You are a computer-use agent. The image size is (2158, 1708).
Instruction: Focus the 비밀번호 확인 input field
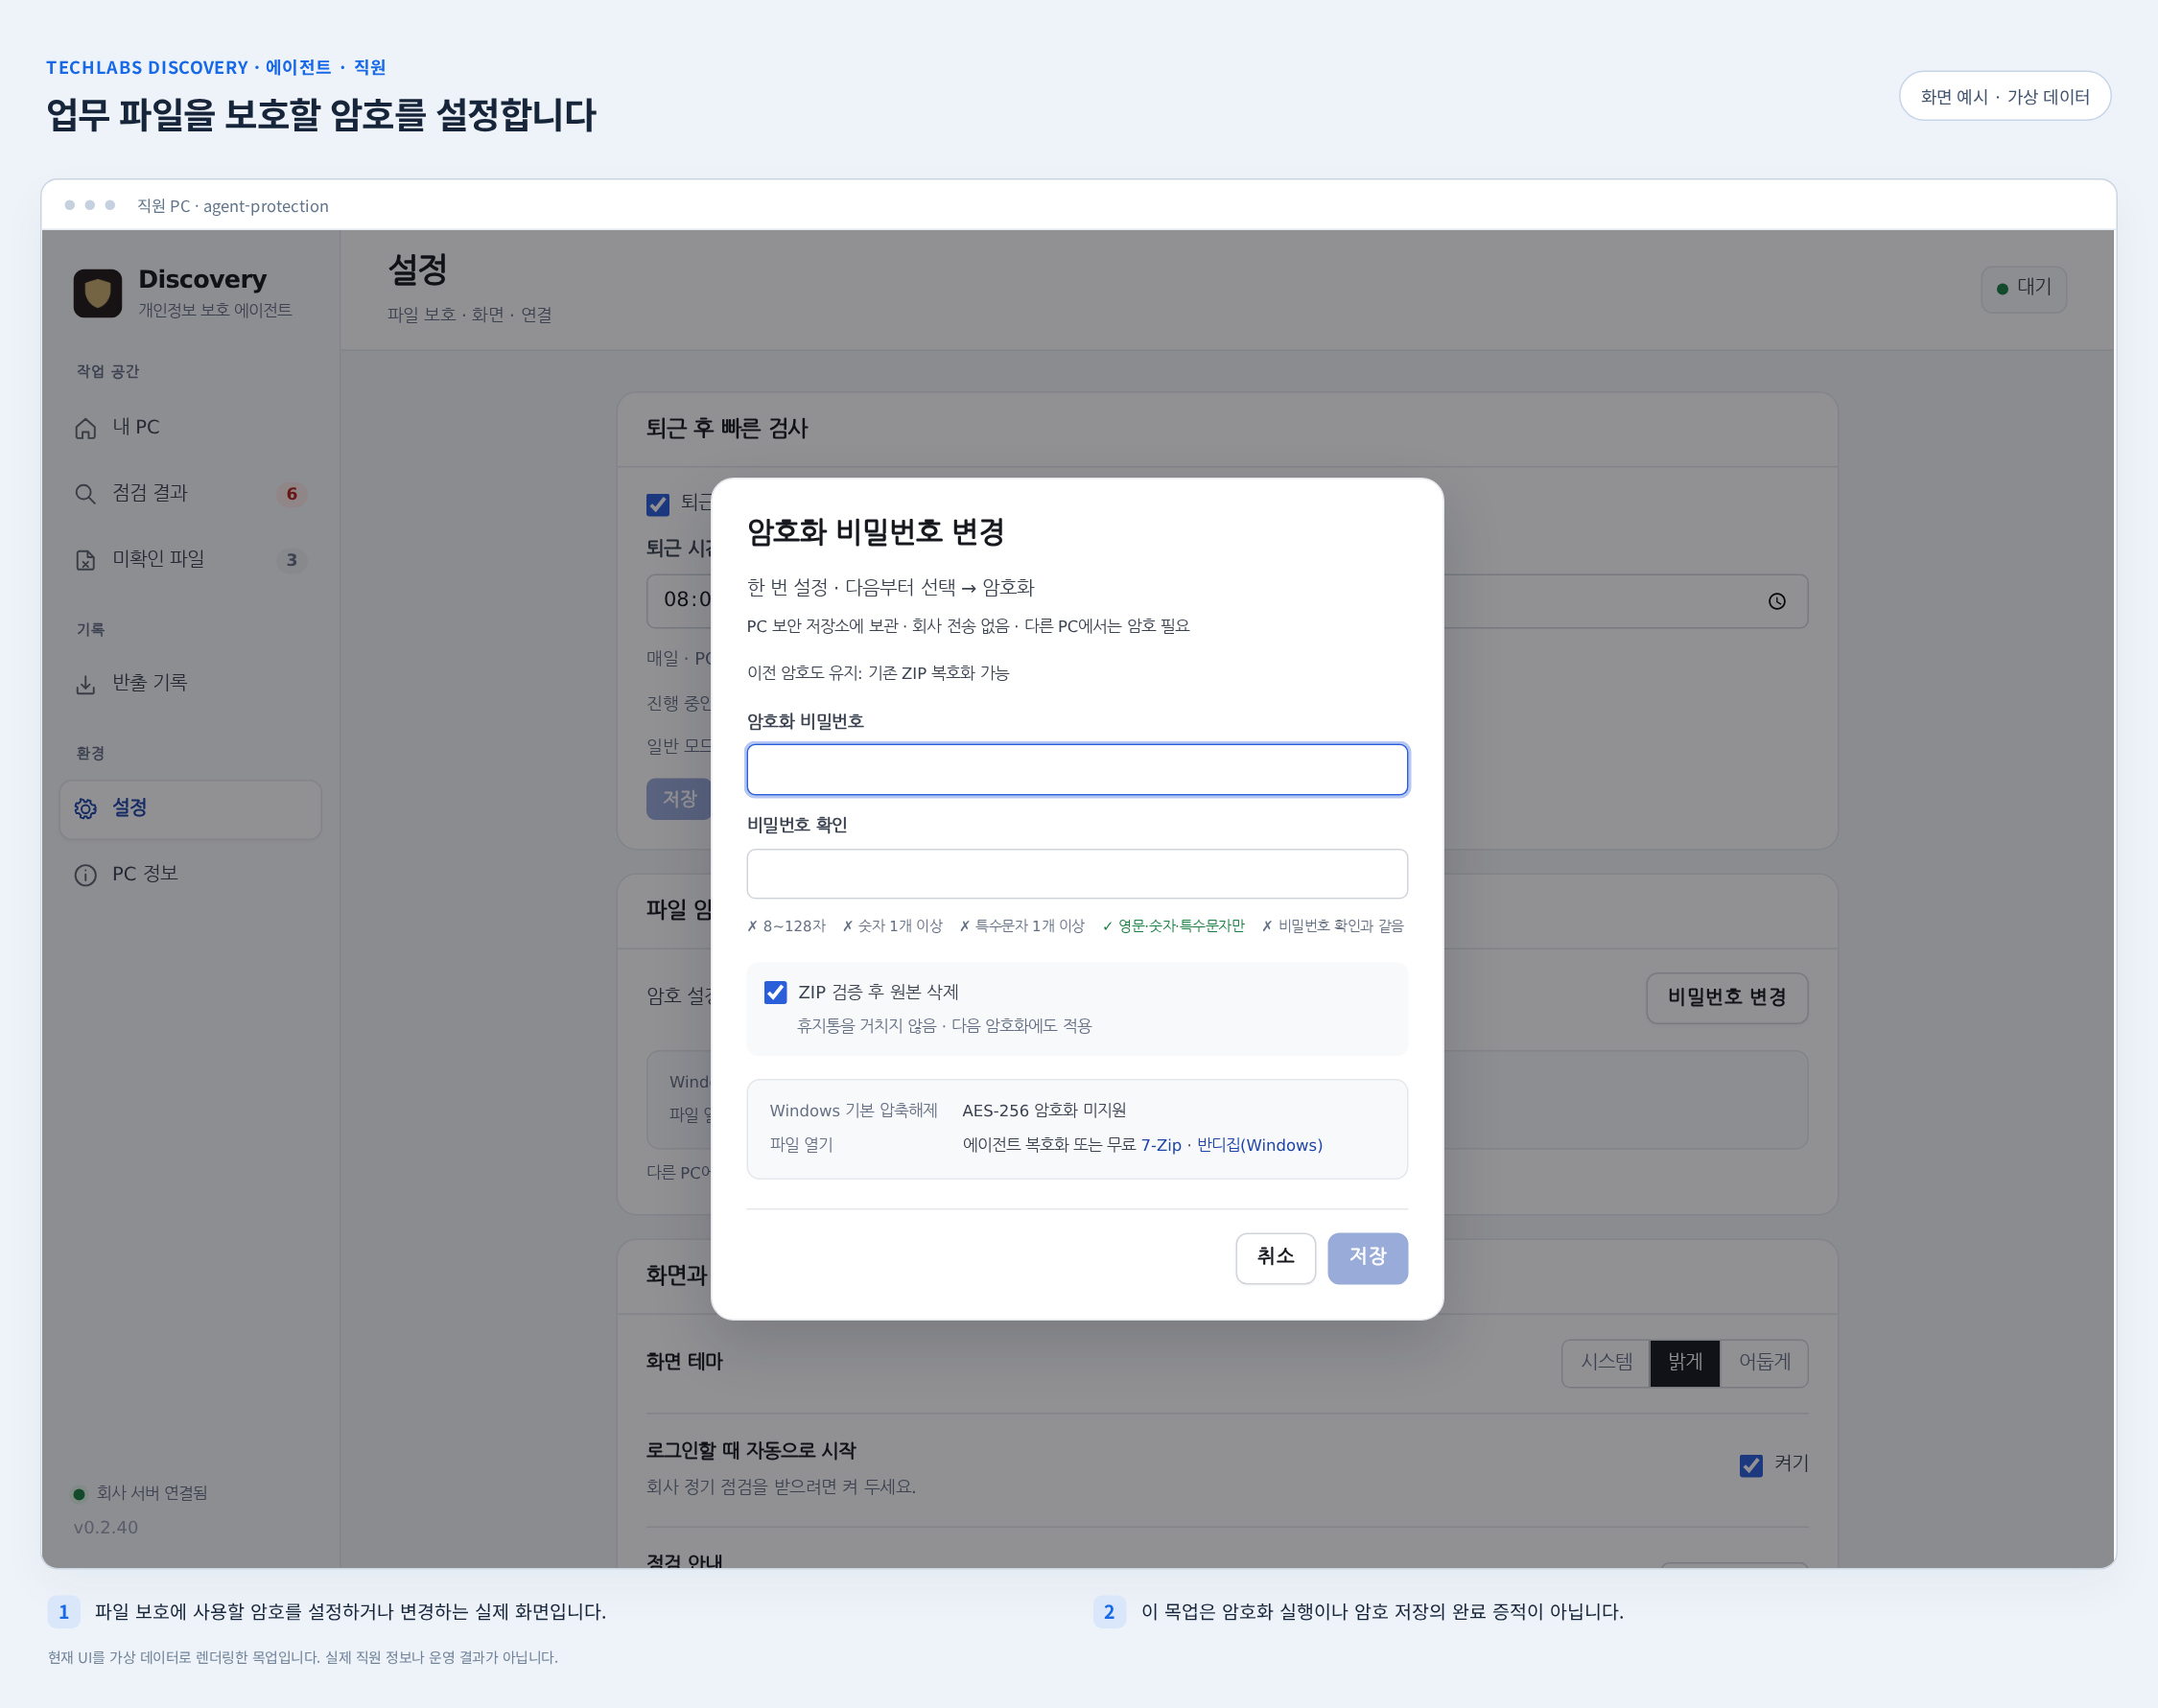point(1077,874)
